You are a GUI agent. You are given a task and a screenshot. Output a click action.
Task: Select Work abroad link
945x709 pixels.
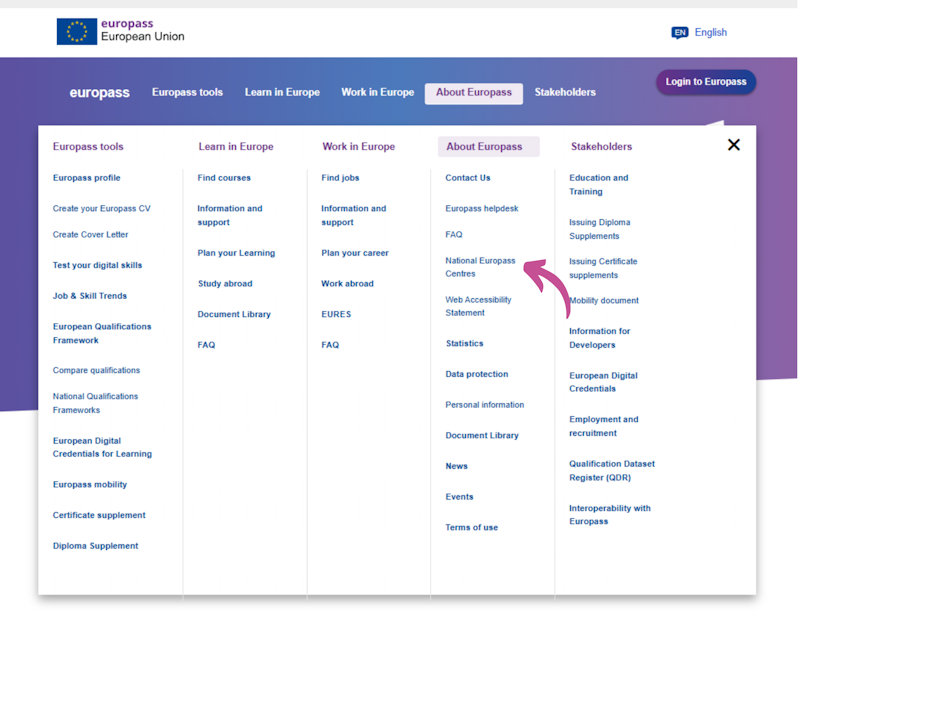[347, 284]
